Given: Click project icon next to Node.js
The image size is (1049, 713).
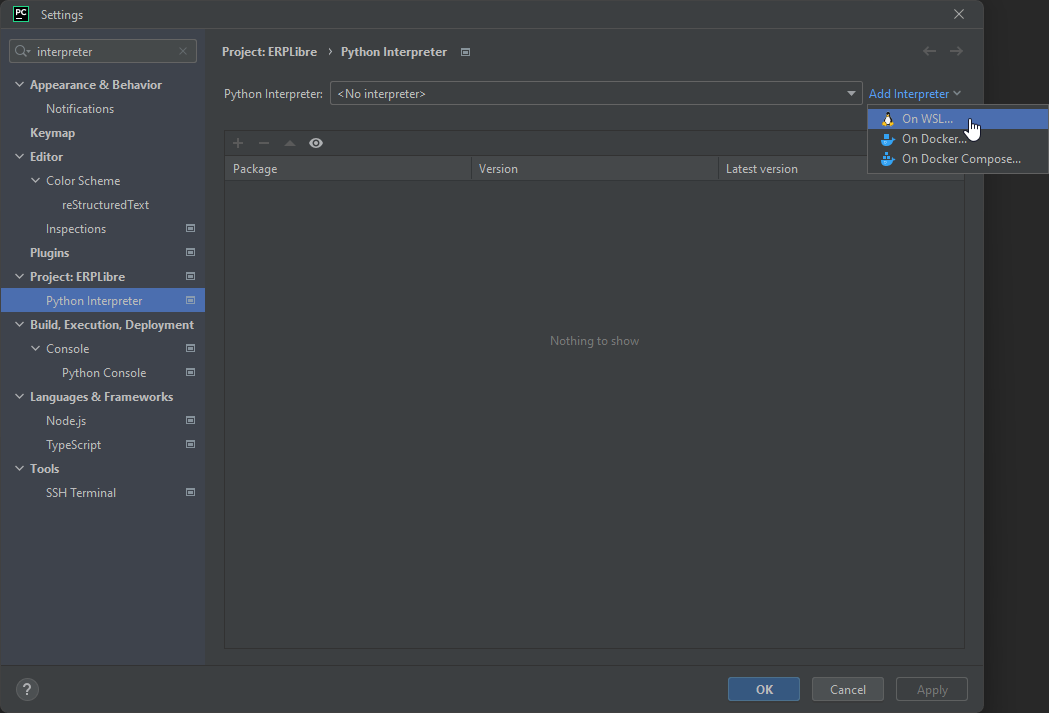Looking at the screenshot, I should pos(191,420).
